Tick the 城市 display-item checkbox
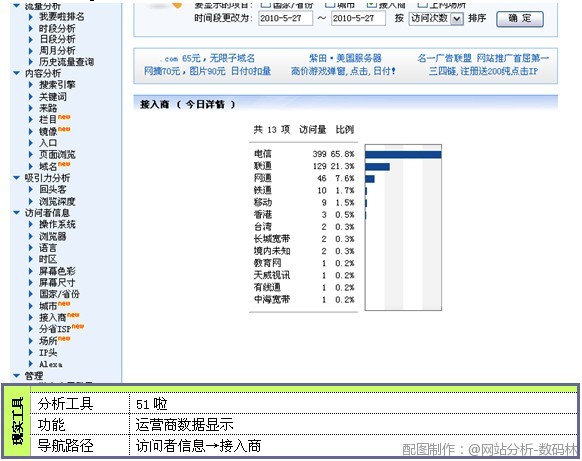Viewport: 582px width, 461px height. (330, 4)
